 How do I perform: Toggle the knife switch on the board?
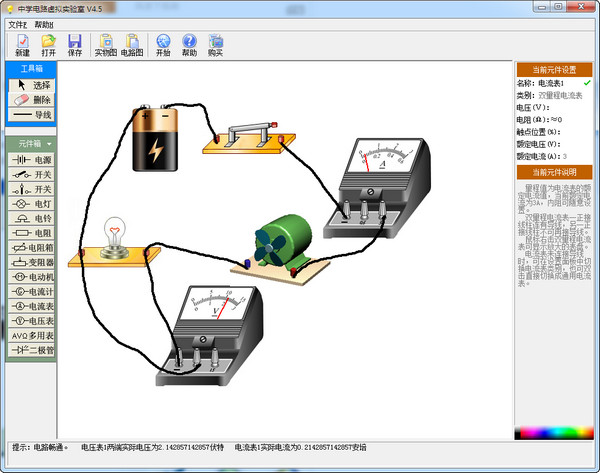[x=249, y=135]
